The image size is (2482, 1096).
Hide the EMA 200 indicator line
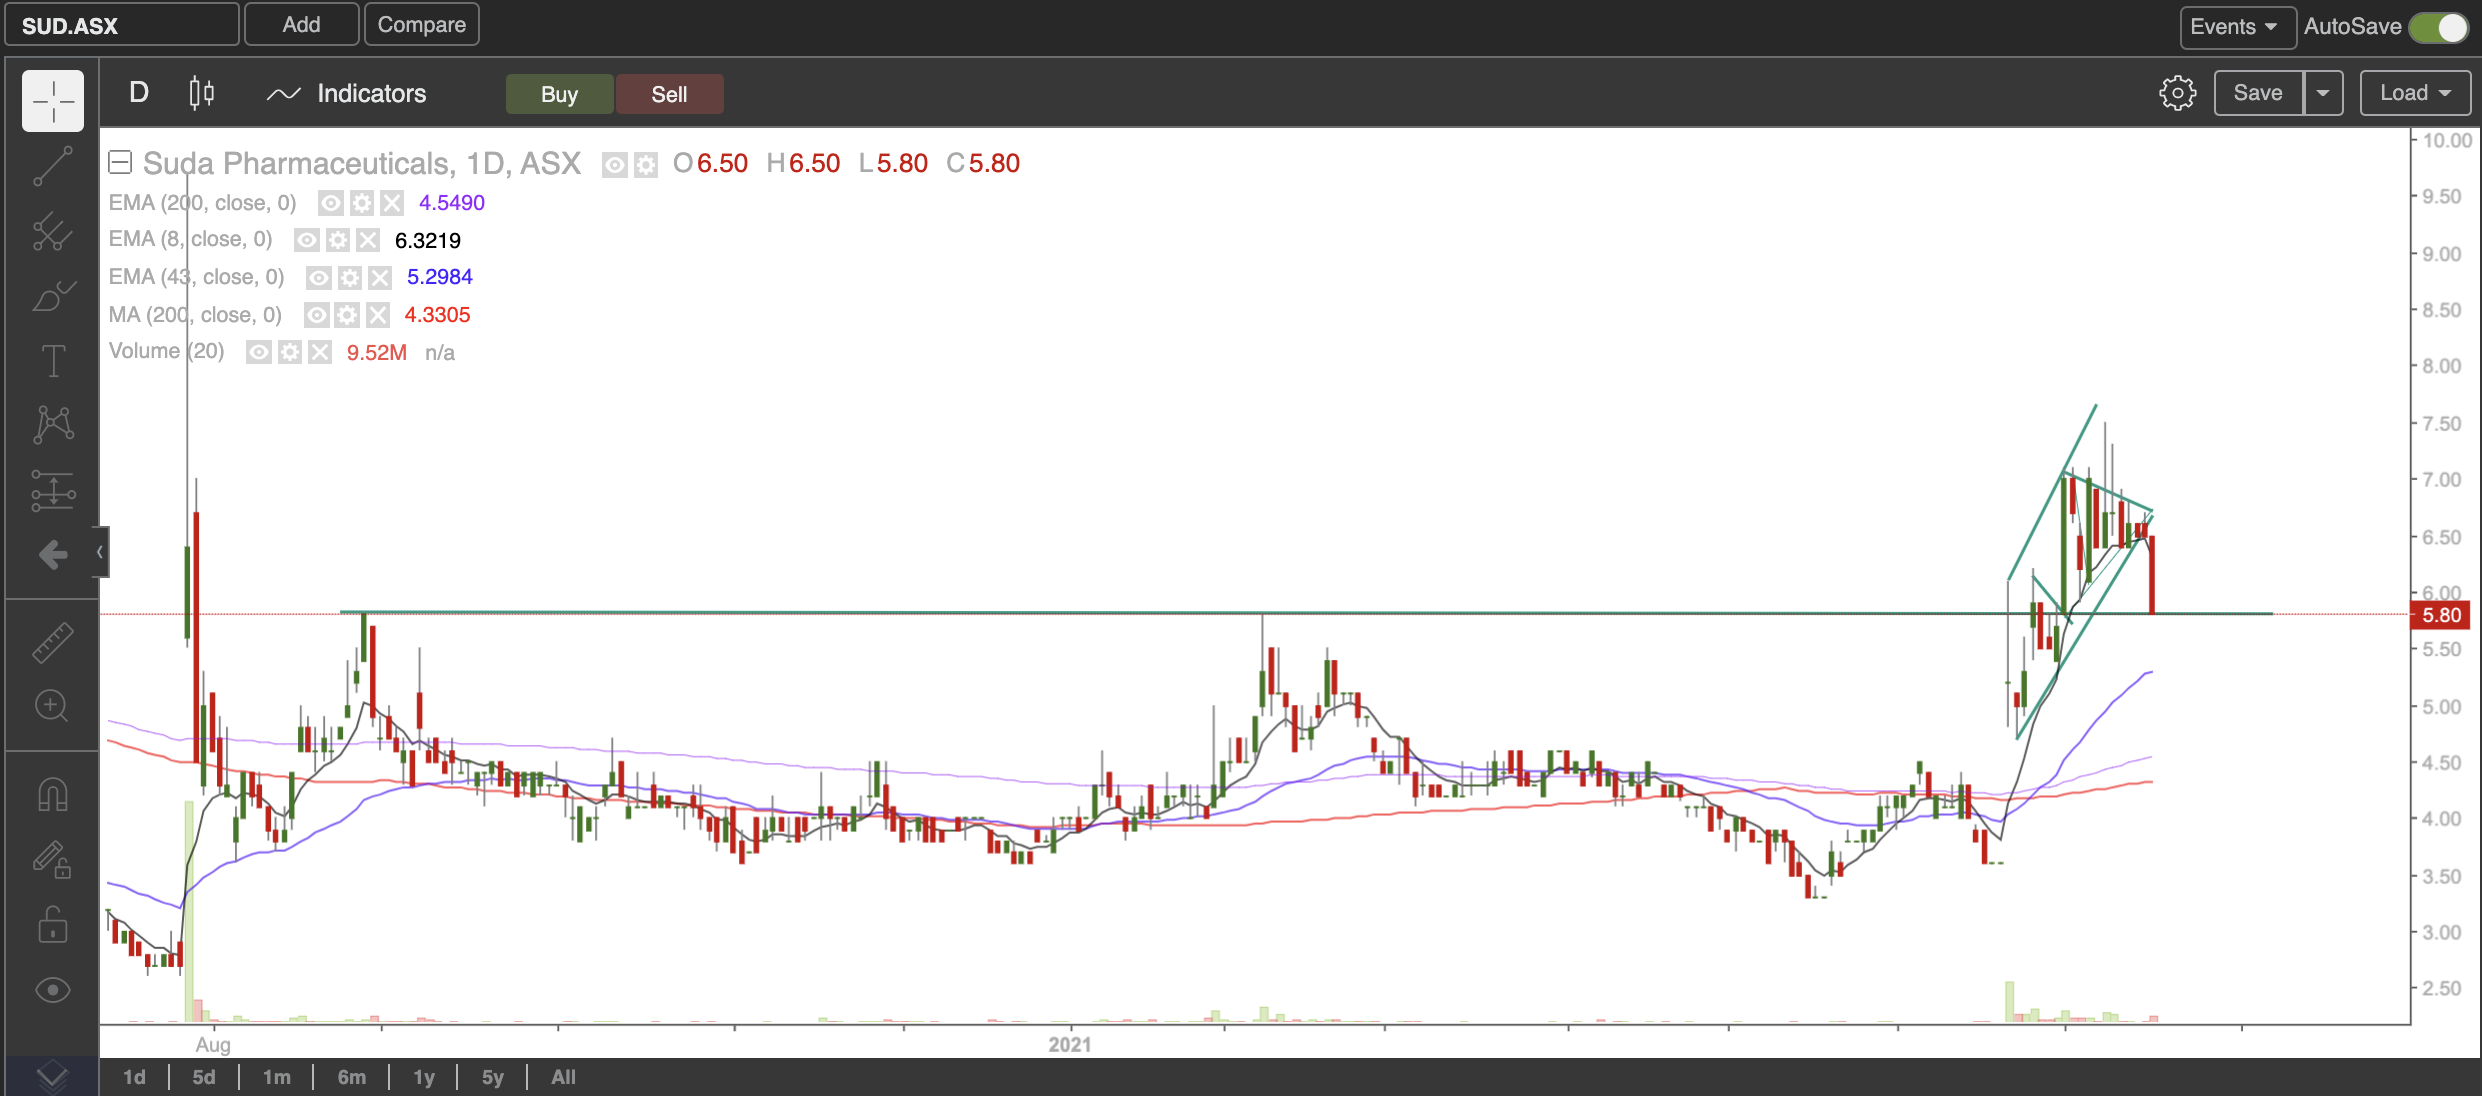tap(331, 203)
